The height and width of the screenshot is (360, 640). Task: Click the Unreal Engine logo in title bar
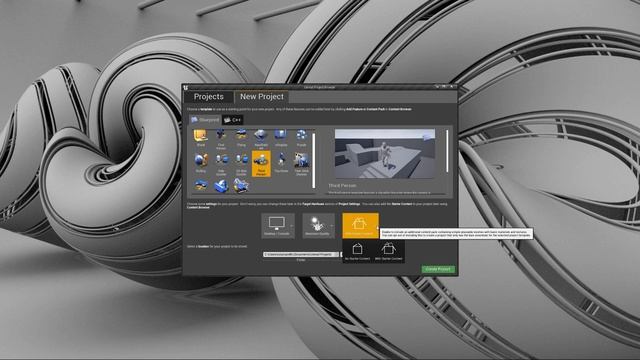click(186, 87)
